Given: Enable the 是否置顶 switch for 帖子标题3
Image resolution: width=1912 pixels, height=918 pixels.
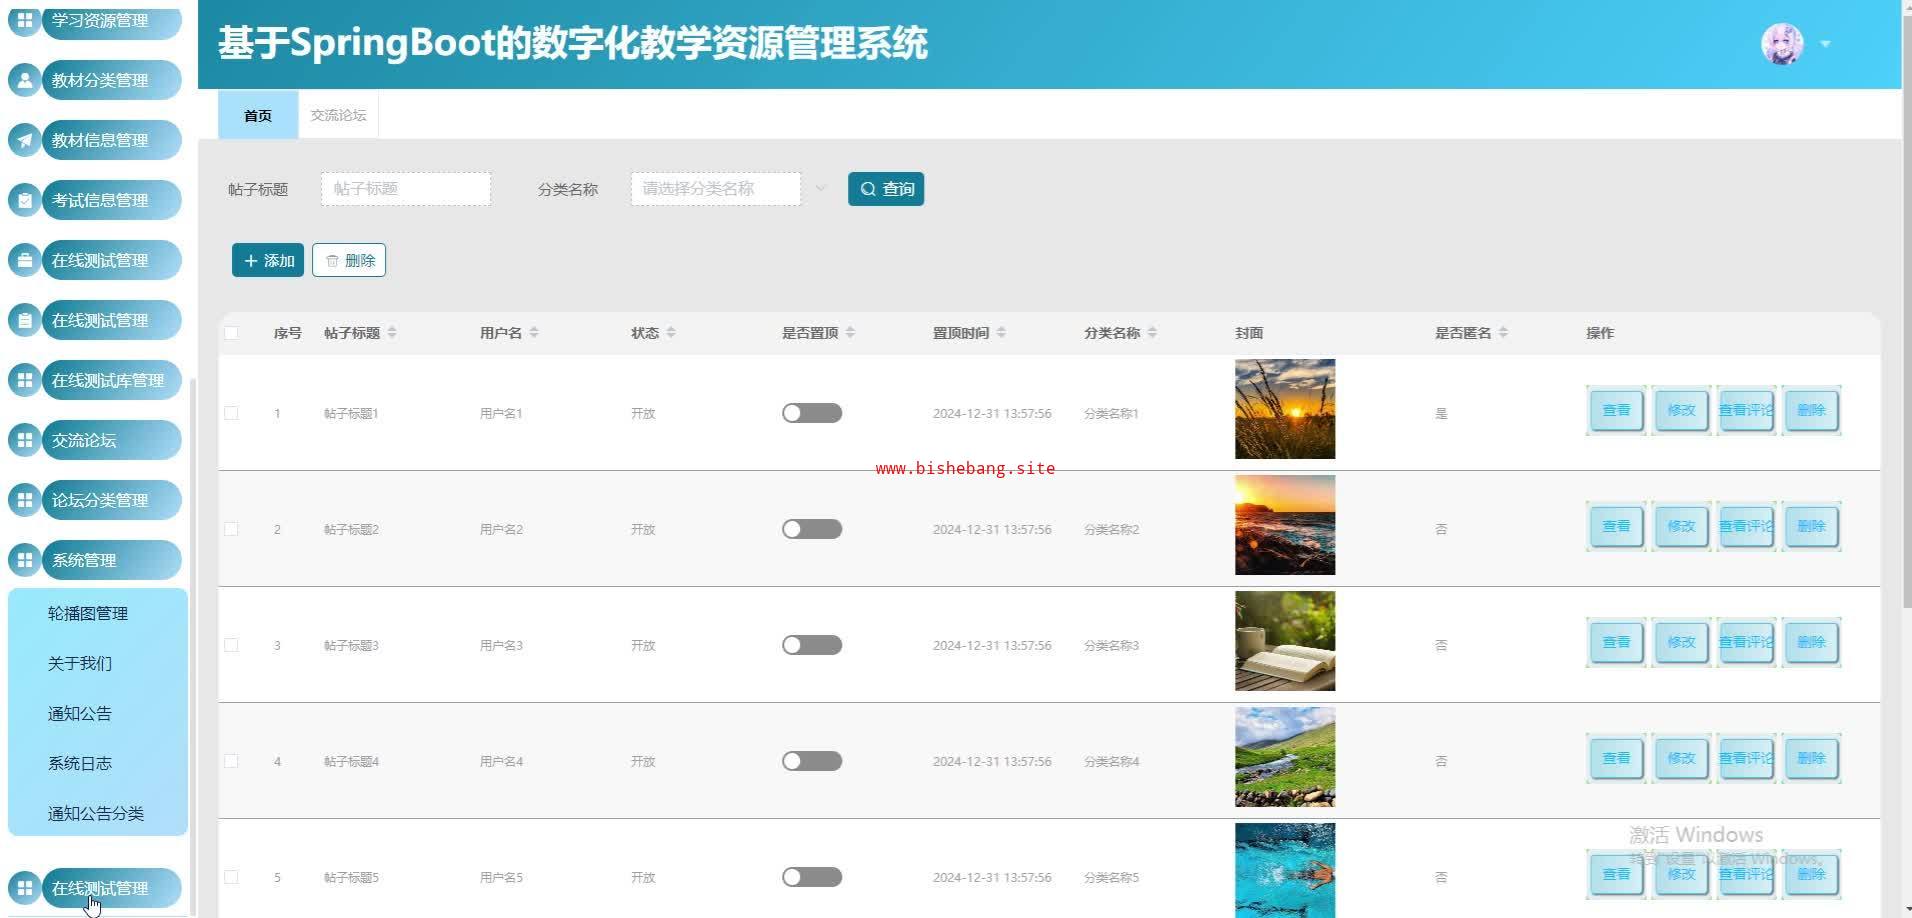Looking at the screenshot, I should pos(811,645).
